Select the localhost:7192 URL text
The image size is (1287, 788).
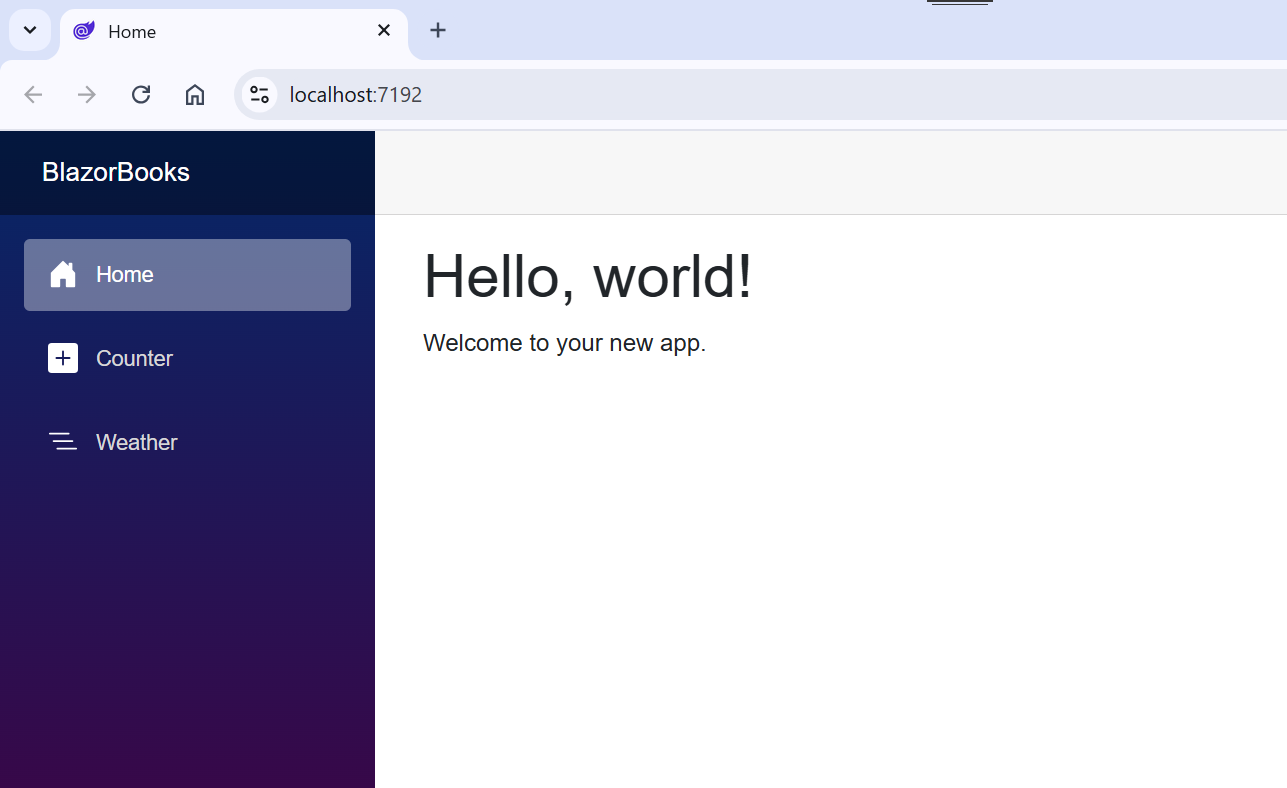click(355, 94)
